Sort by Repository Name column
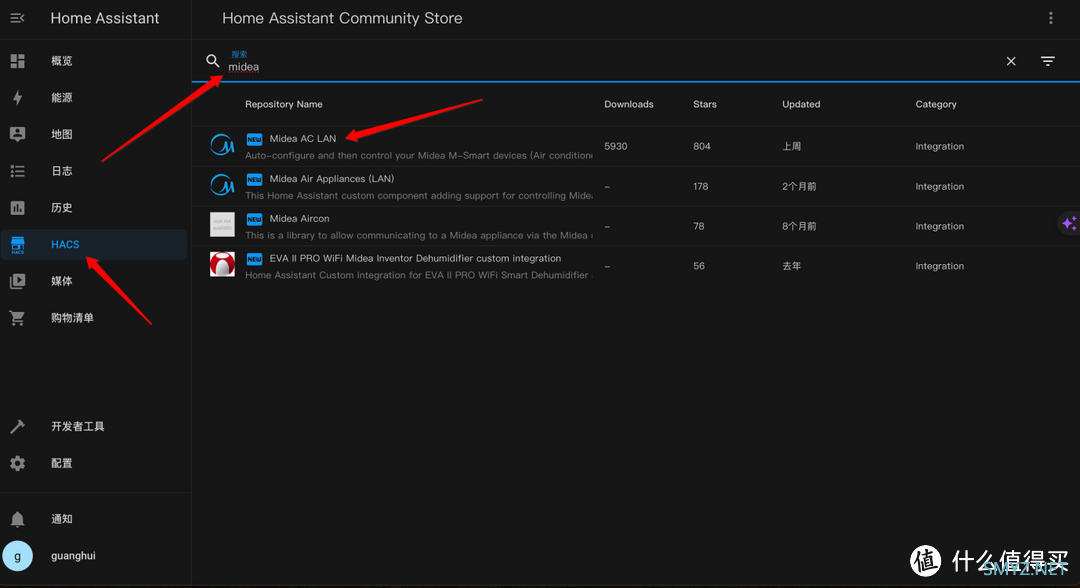Viewport: 1080px width, 588px height. point(284,104)
